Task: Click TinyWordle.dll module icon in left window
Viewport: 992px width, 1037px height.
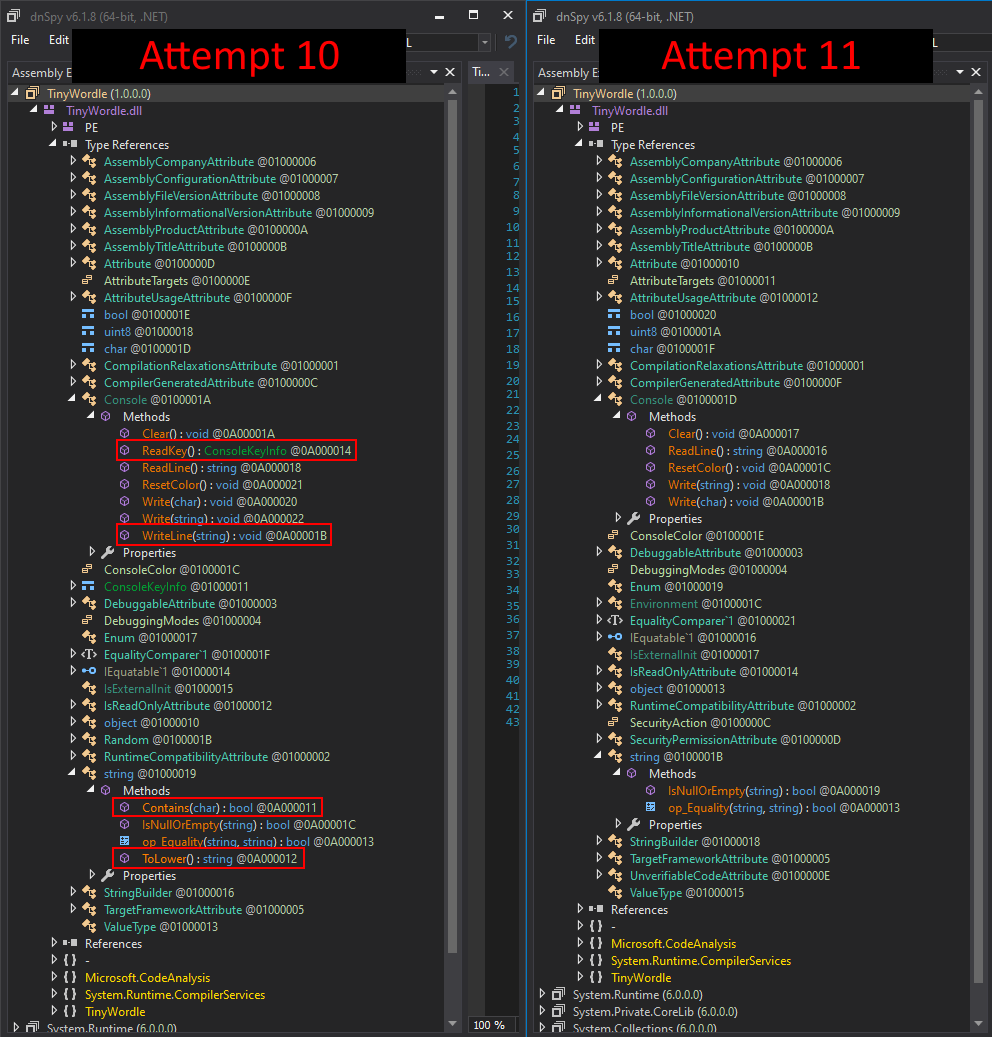Action: point(49,110)
